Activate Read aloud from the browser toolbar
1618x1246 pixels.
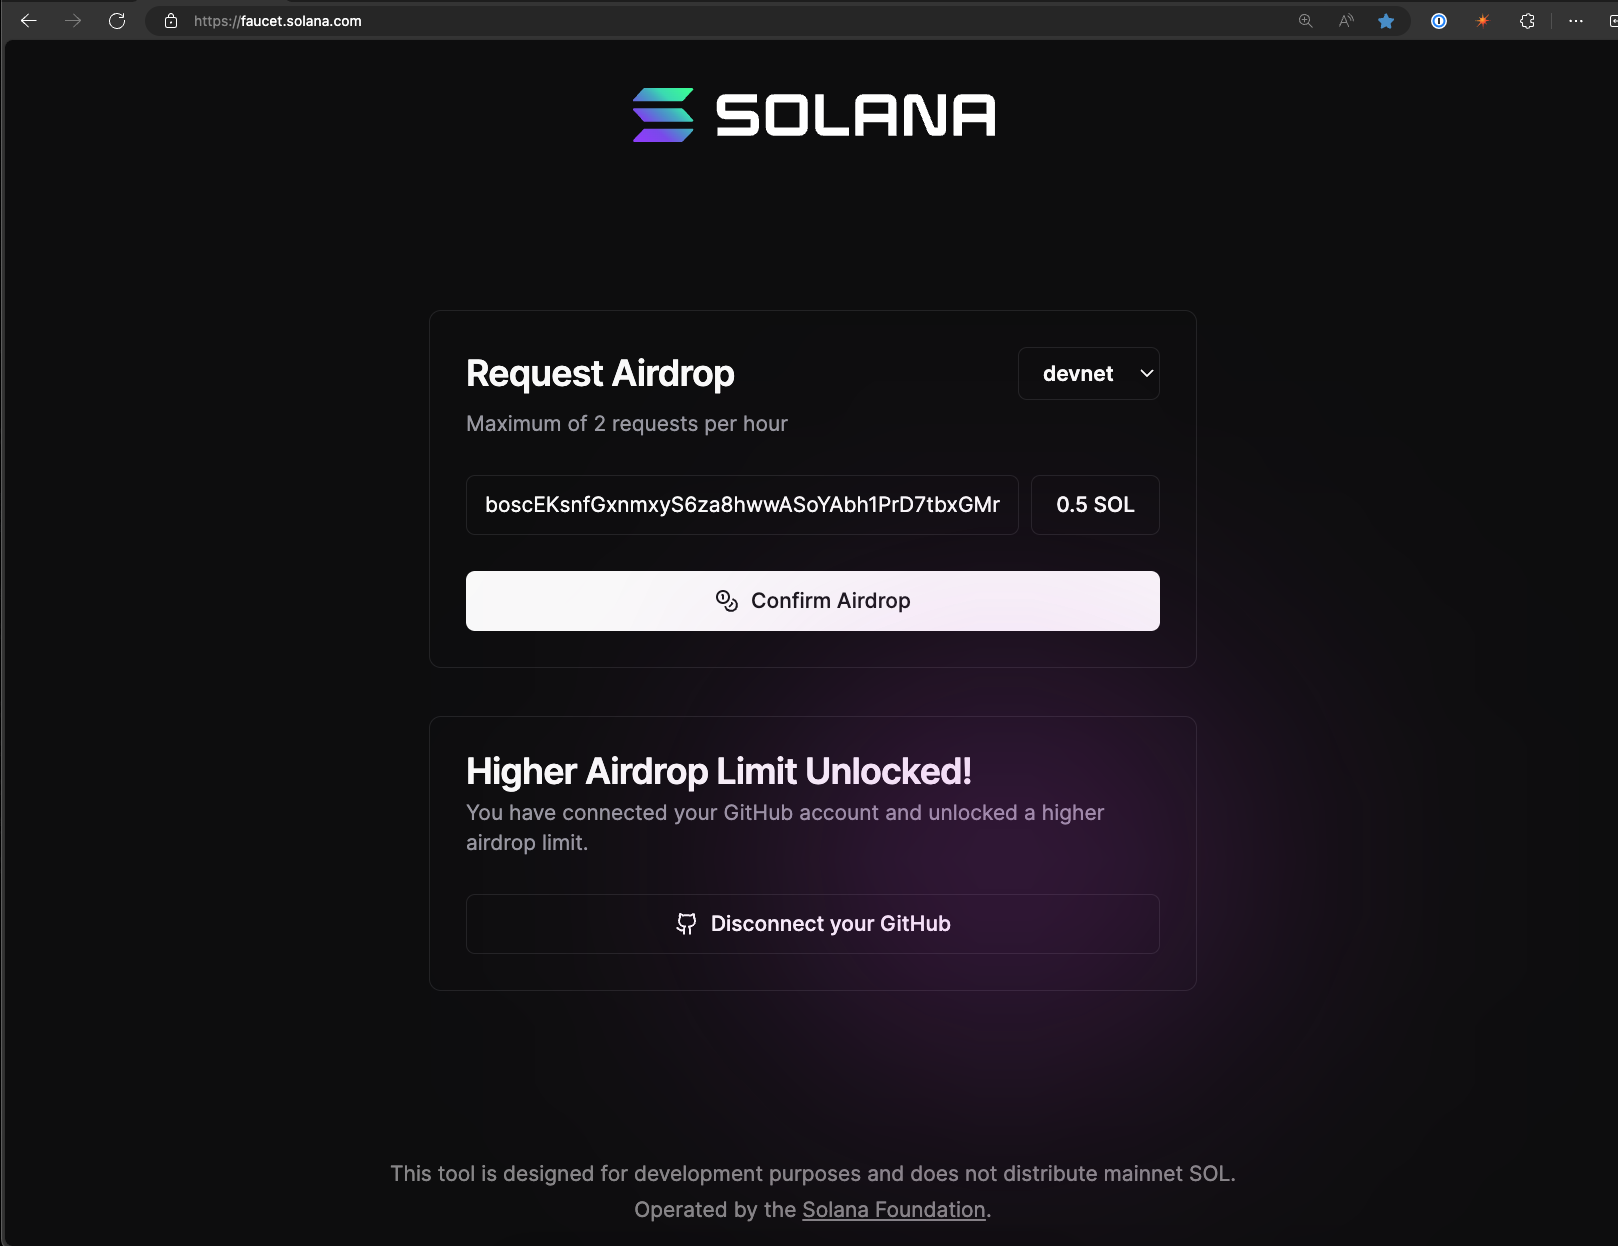coord(1345,20)
